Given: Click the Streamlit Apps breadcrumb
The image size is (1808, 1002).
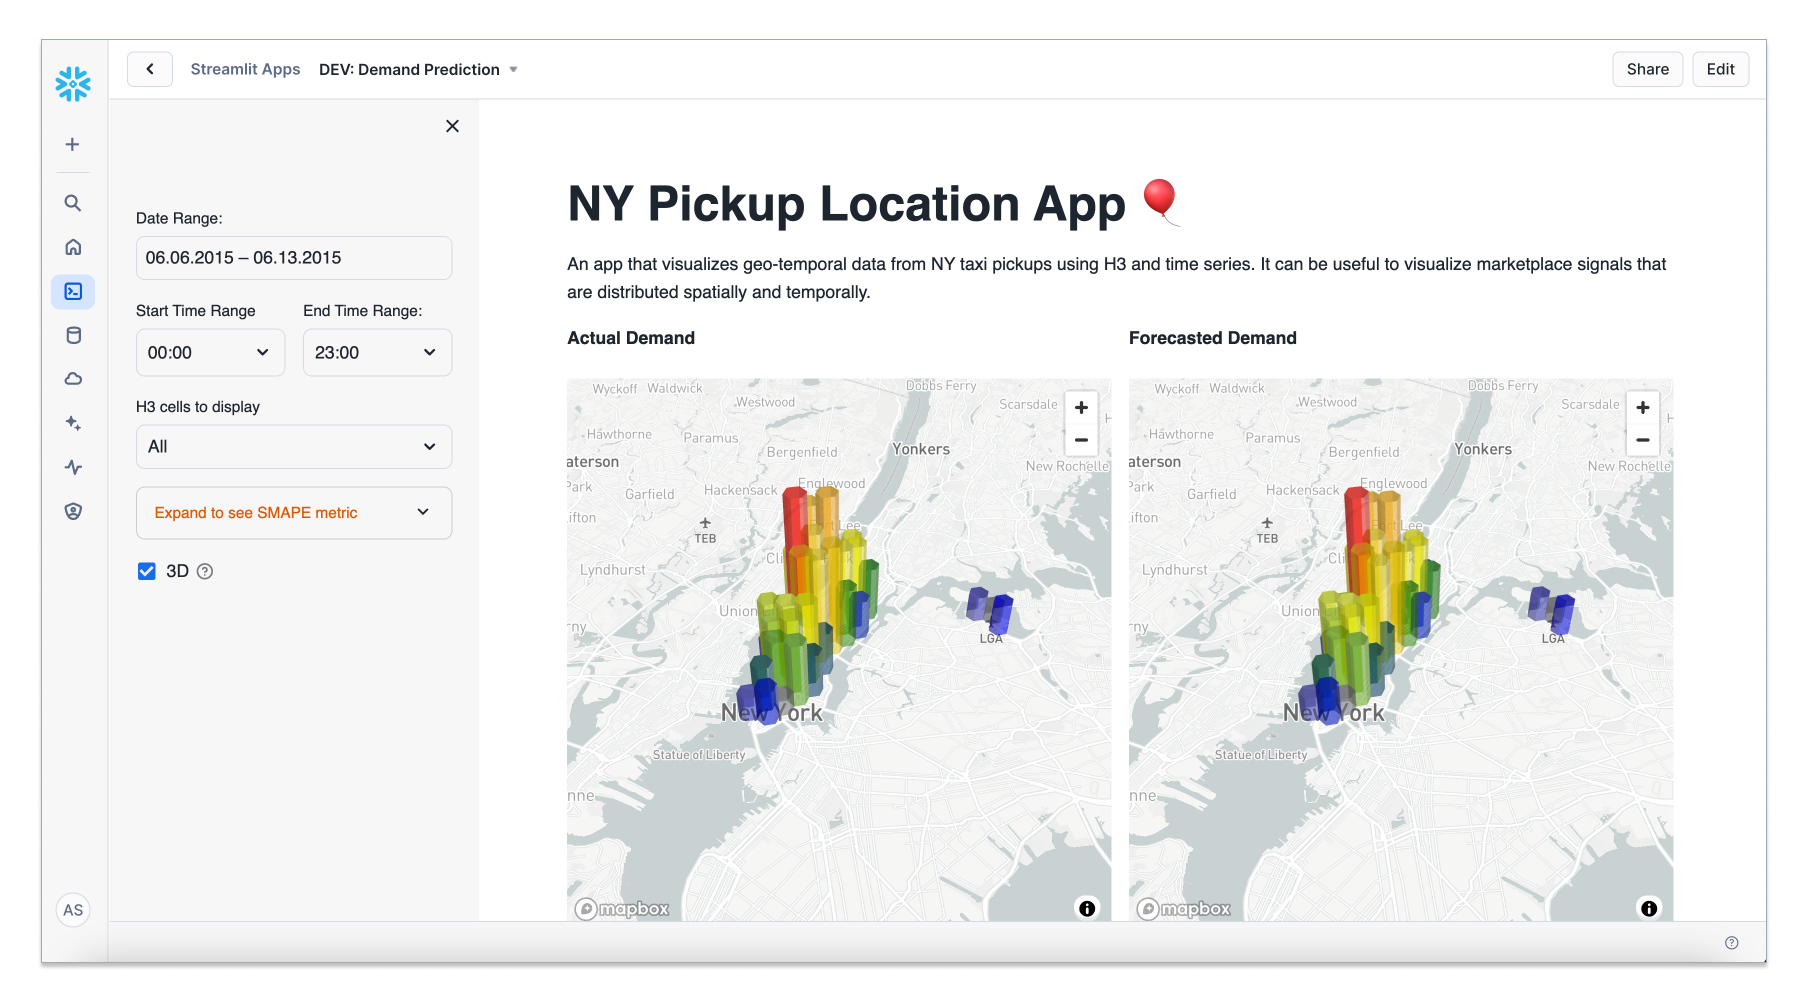Looking at the screenshot, I should coord(245,70).
